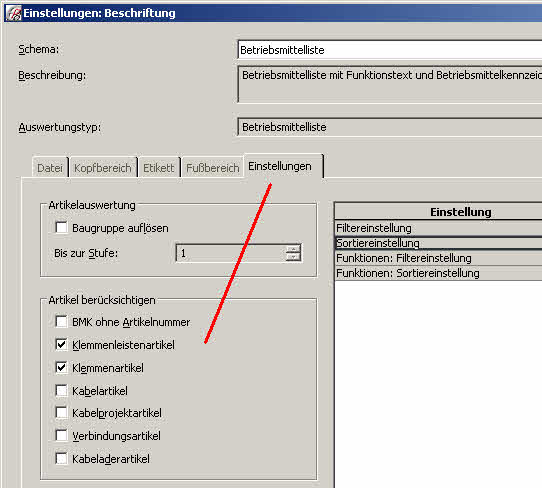
Task: Uncheck Klemmenartikel checkbox
Action: pos(62,367)
